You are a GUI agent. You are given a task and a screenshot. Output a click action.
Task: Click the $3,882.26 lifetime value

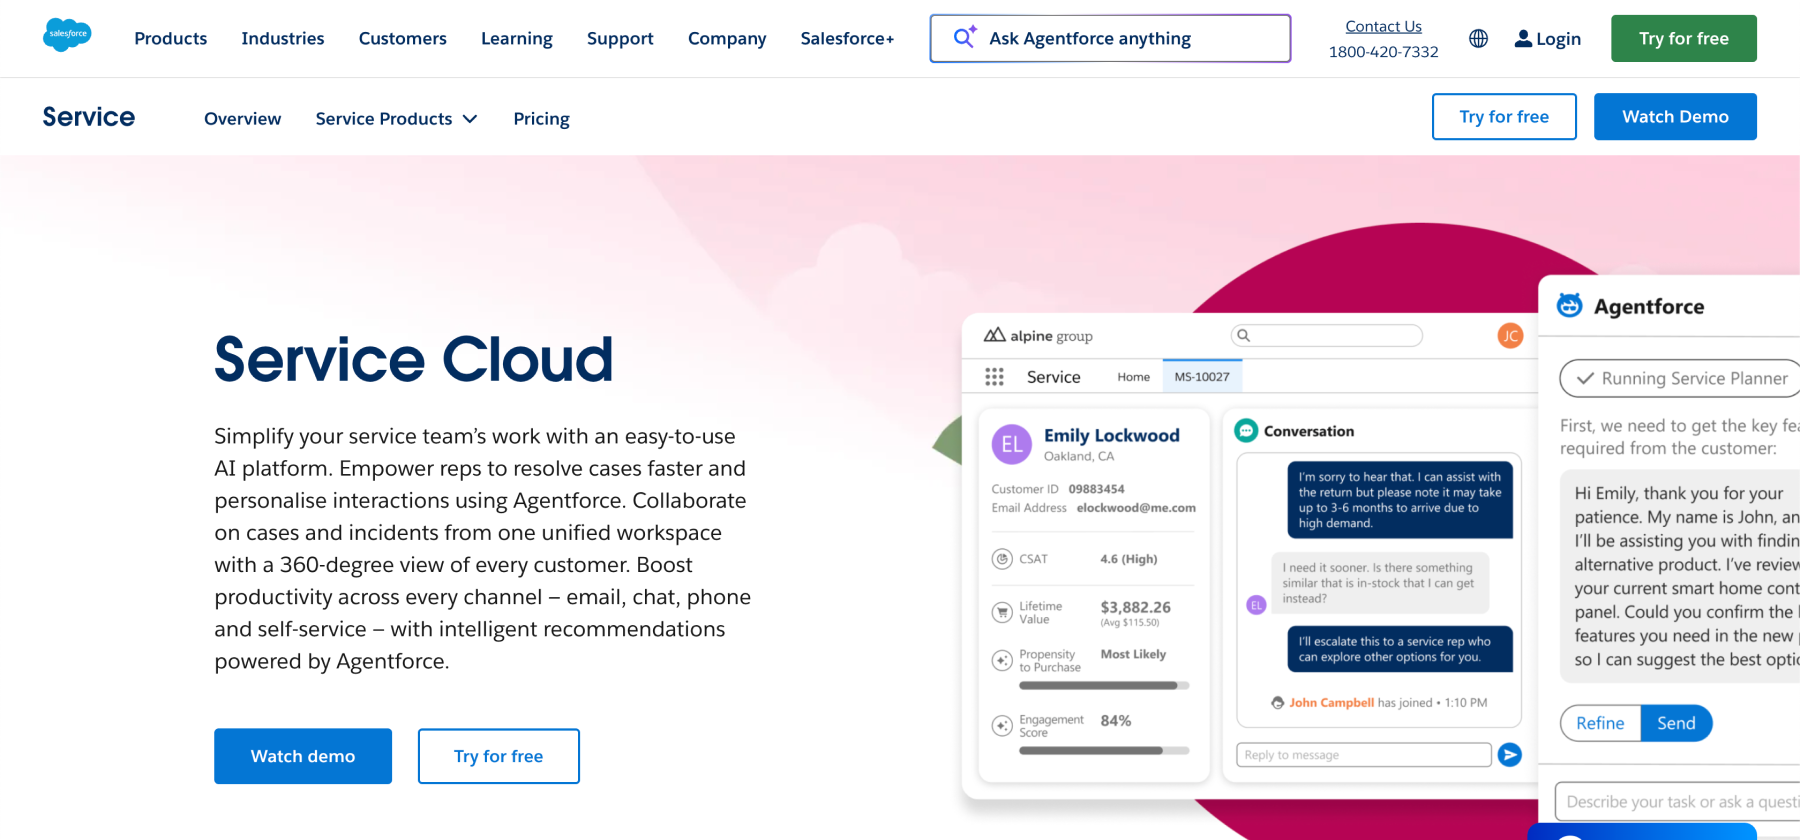(1135, 607)
